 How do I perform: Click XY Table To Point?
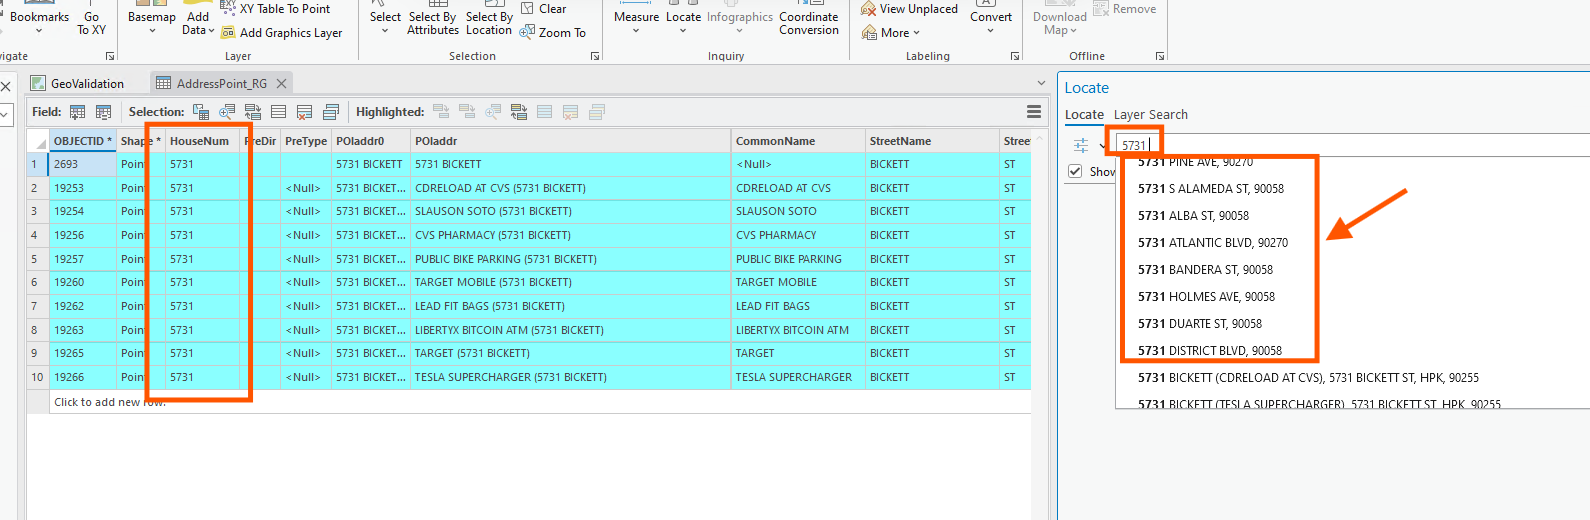click(x=275, y=9)
